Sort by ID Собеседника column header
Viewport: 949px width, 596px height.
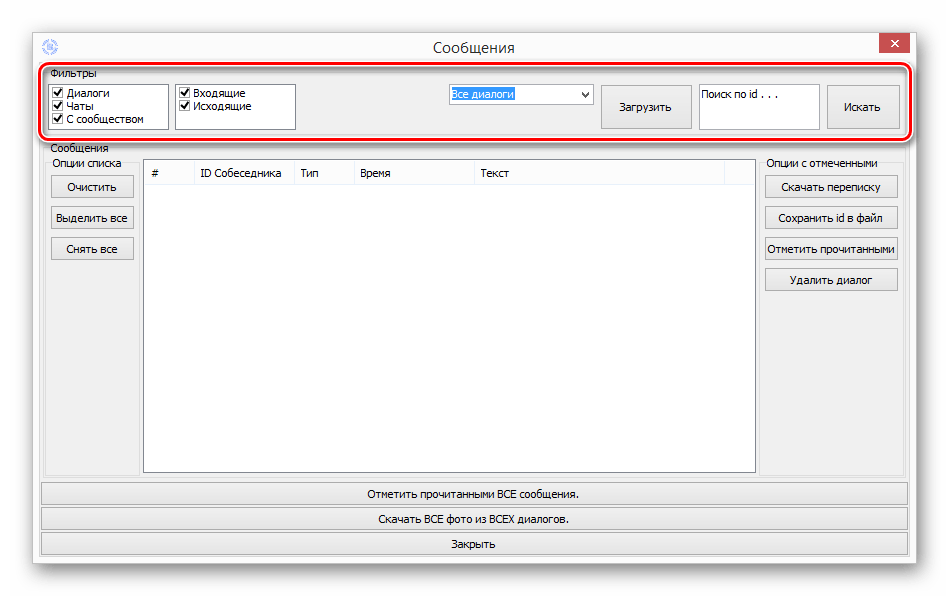pyautogui.click(x=241, y=173)
